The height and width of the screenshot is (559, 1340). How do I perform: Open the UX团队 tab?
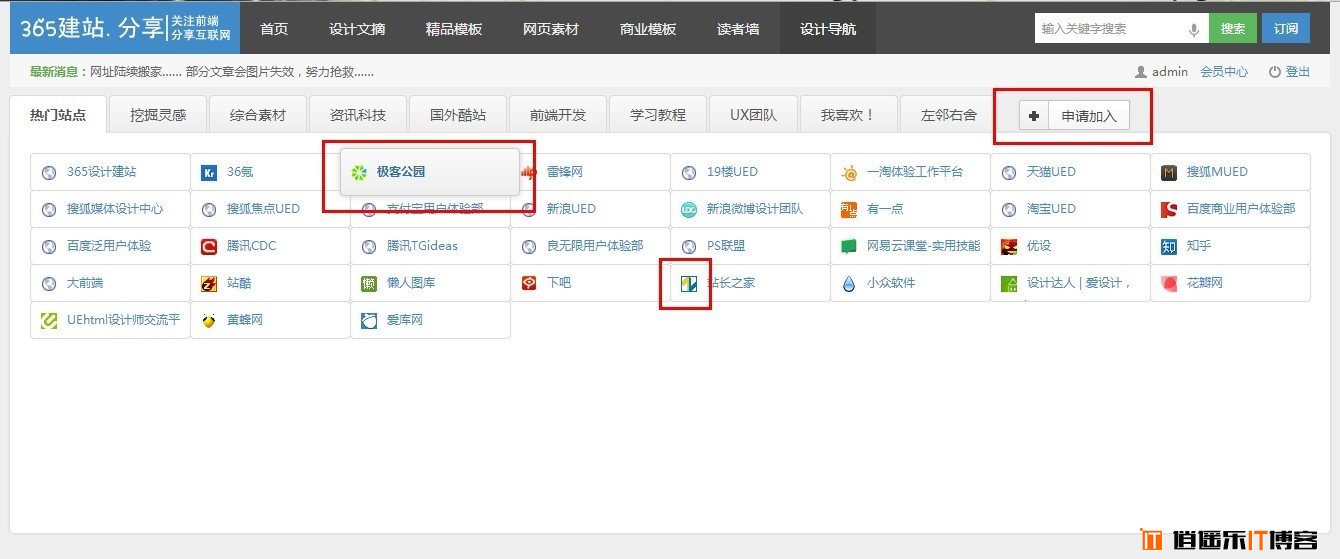click(754, 115)
